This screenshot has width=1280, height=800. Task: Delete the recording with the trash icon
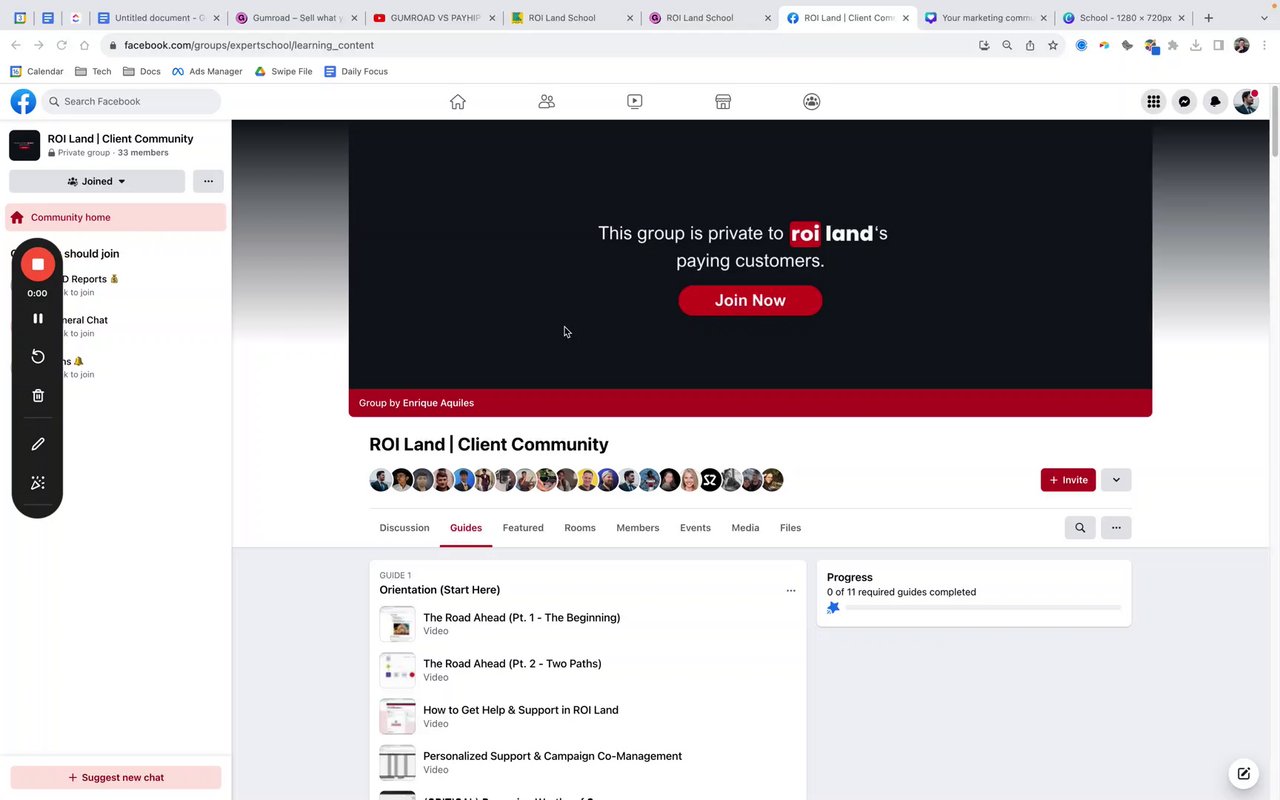tap(38, 396)
